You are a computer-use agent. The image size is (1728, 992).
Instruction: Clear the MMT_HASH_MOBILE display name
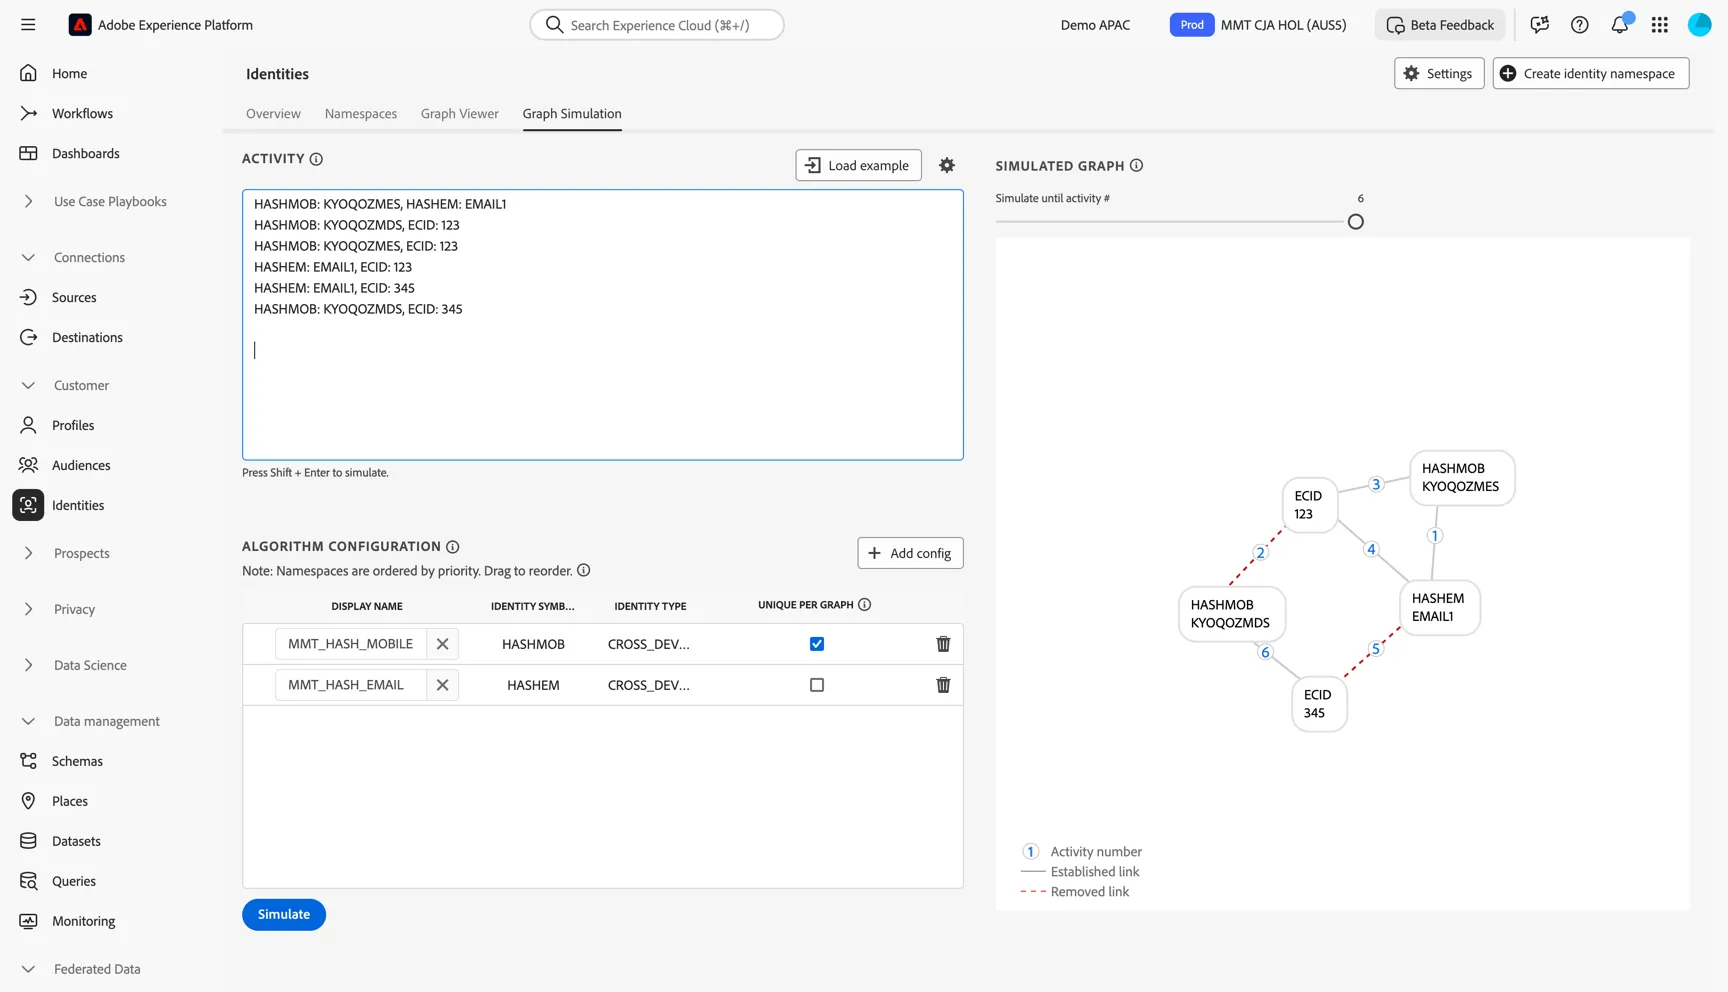click(x=442, y=644)
